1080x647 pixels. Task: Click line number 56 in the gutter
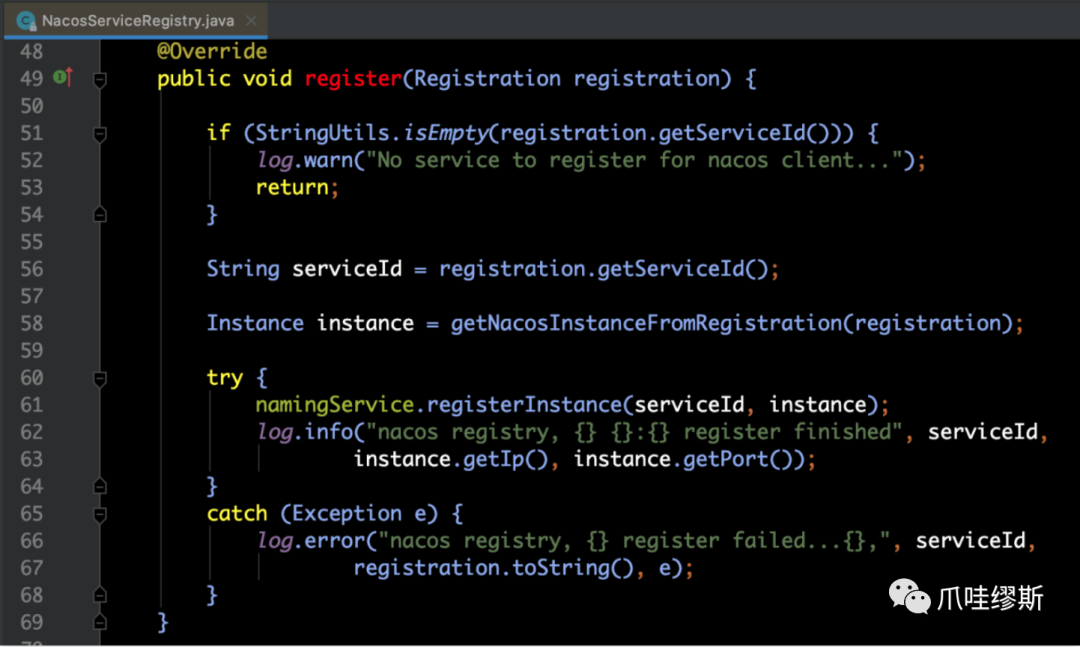(32, 269)
